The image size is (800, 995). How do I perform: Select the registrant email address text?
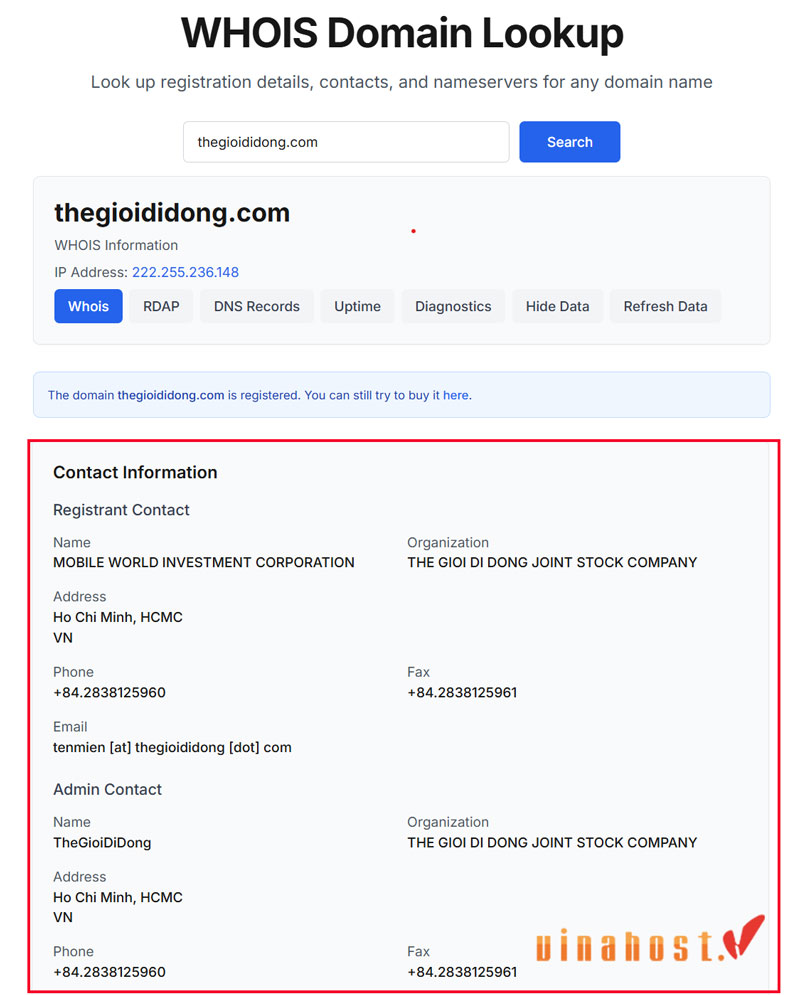(172, 748)
